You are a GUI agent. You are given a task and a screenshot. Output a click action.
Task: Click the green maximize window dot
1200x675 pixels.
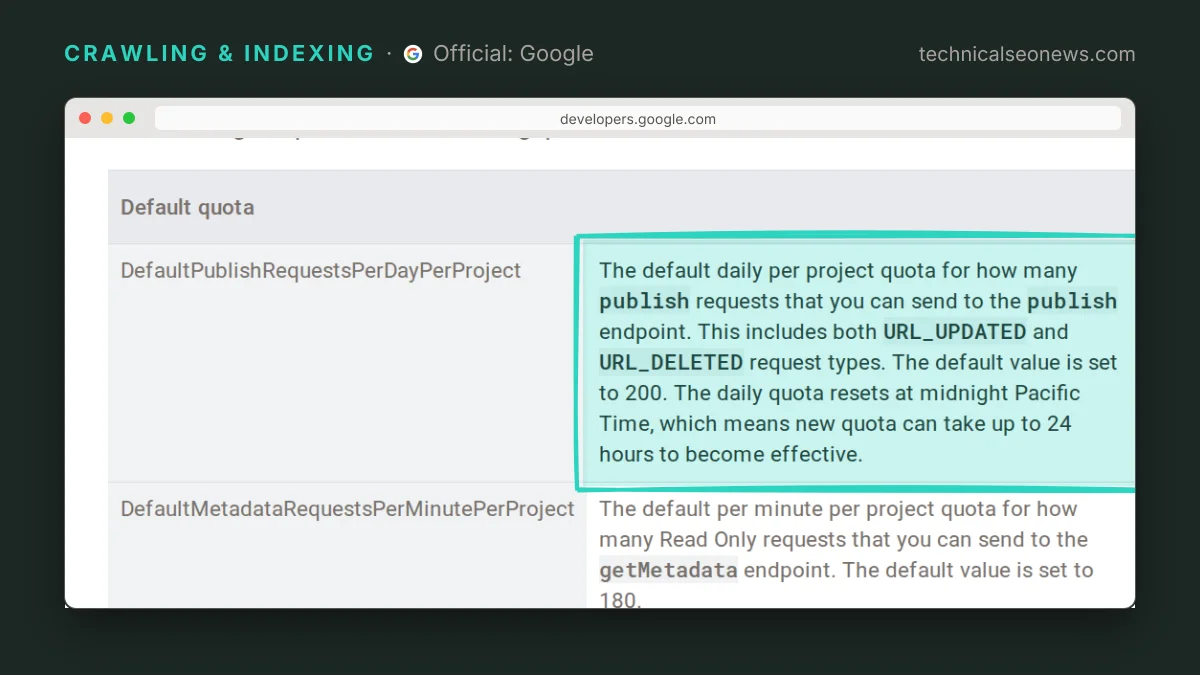(129, 118)
